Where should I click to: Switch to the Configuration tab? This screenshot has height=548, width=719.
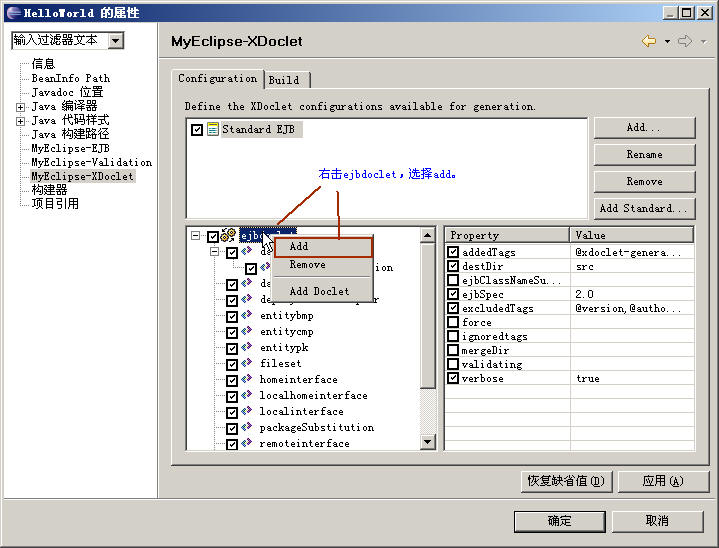[217, 79]
